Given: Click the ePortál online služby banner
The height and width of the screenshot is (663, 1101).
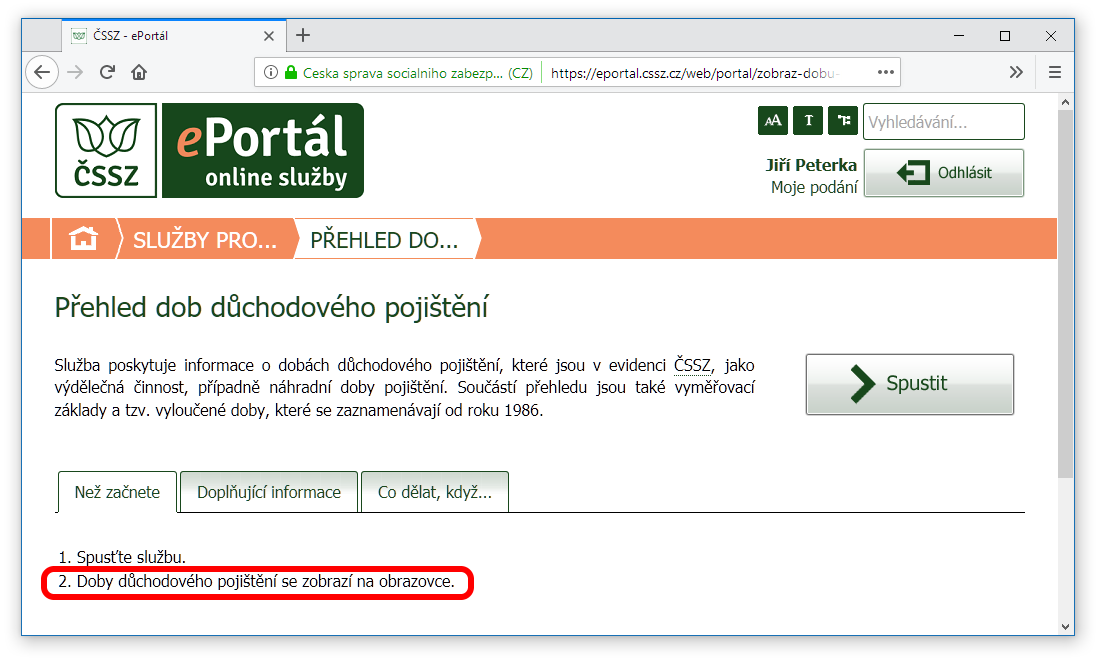Looking at the screenshot, I should pyautogui.click(x=263, y=150).
